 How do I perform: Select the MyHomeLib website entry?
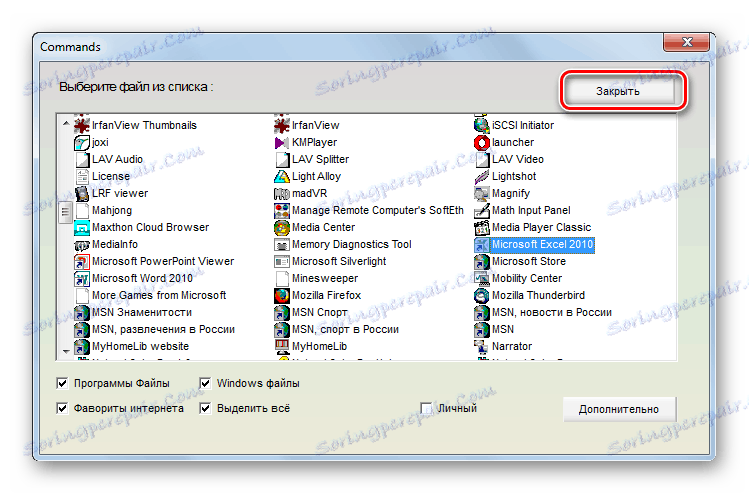tap(140, 346)
